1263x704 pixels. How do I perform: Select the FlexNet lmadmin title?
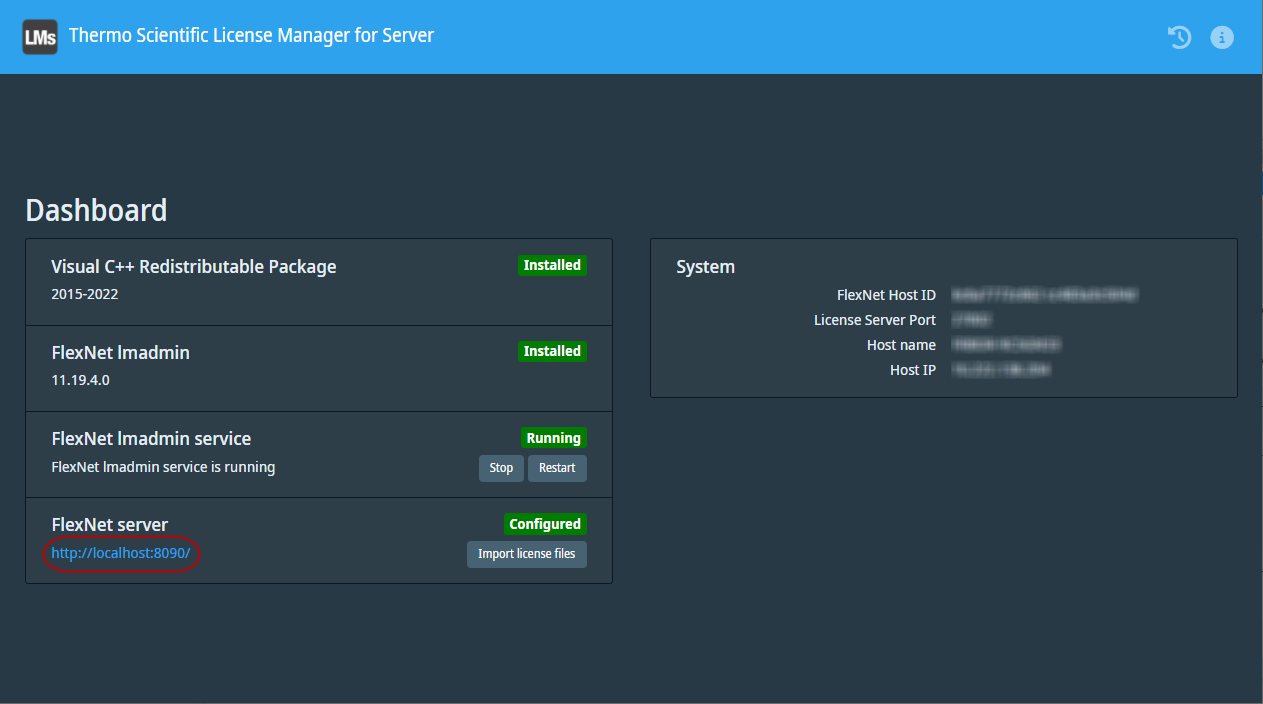(x=120, y=353)
